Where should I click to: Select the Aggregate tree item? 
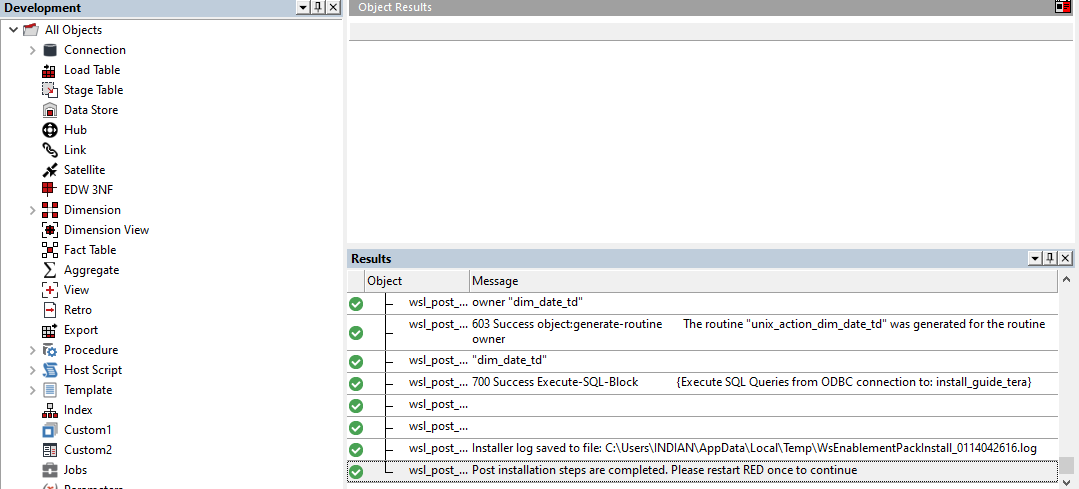pyautogui.click(x=92, y=270)
